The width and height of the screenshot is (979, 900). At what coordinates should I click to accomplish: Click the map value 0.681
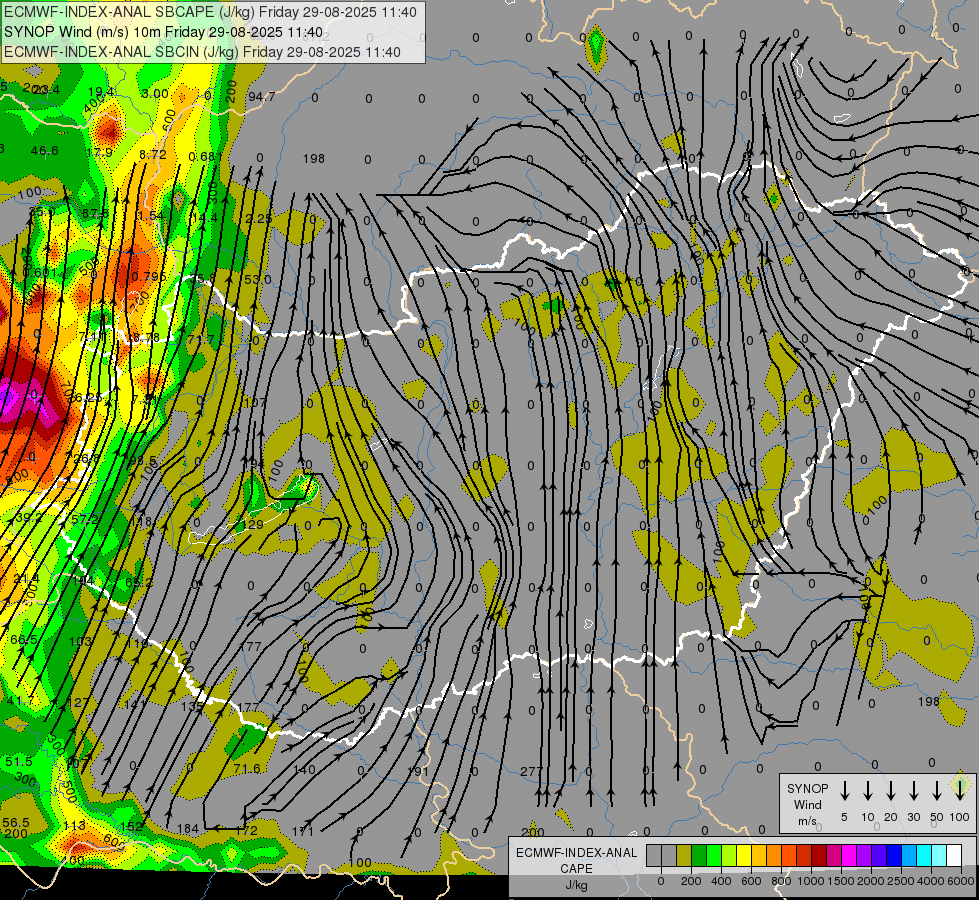205,156
